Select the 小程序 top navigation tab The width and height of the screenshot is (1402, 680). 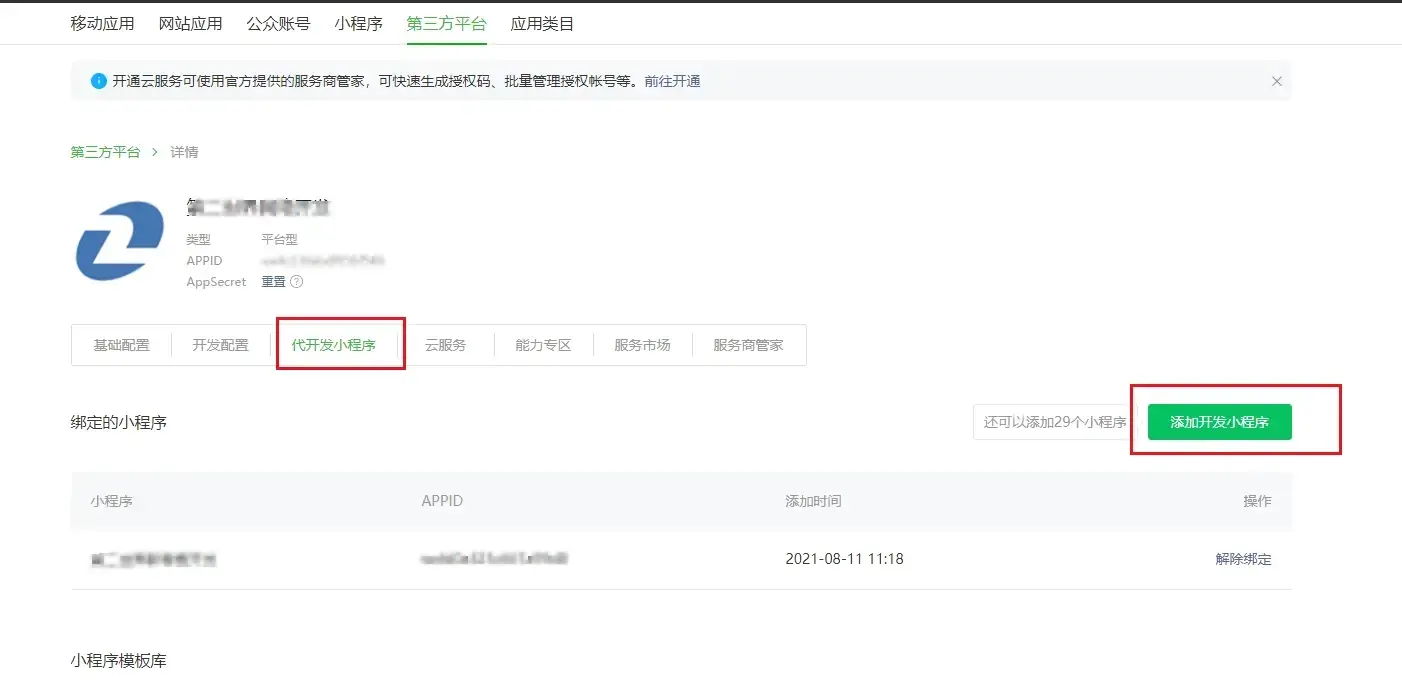click(x=358, y=23)
